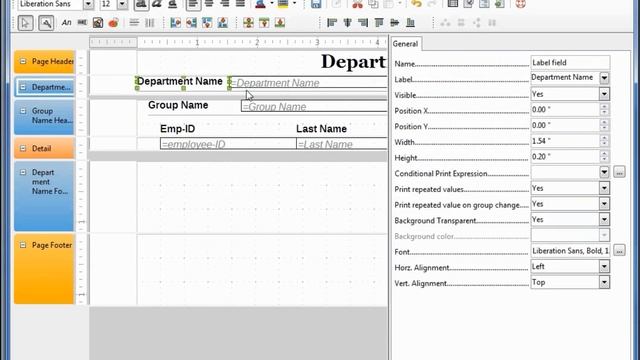The image size is (640, 360).
Task: Select the Group Name label in design
Action: (x=178, y=105)
